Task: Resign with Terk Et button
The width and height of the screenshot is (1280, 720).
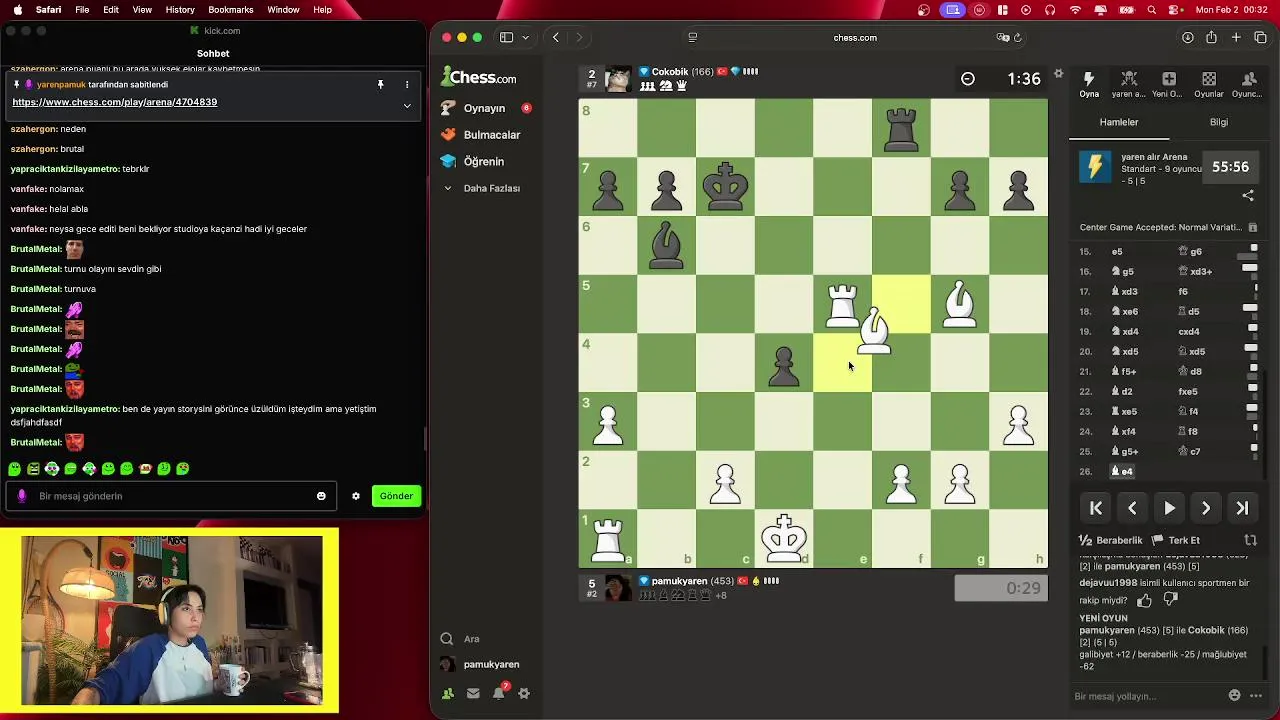Action: [1175, 540]
